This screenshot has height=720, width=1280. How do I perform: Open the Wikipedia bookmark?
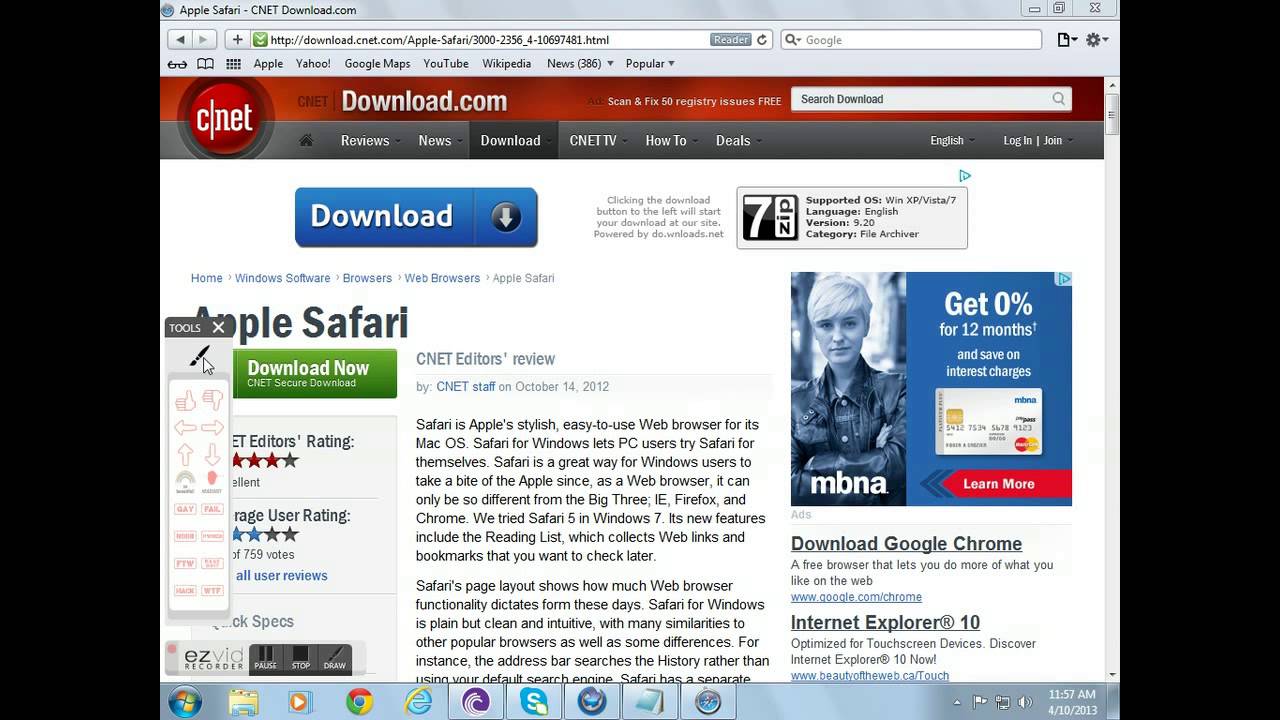tap(507, 64)
